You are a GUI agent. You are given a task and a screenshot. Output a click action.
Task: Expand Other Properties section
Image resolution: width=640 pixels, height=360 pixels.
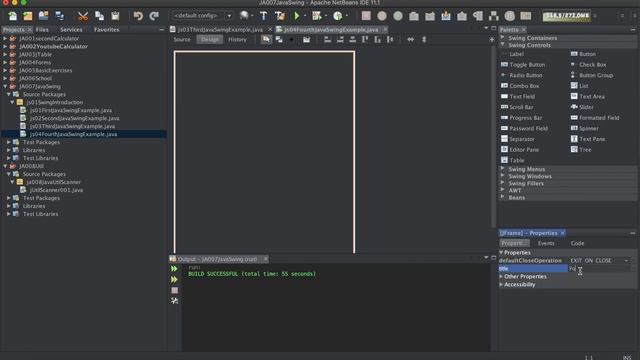(501, 276)
